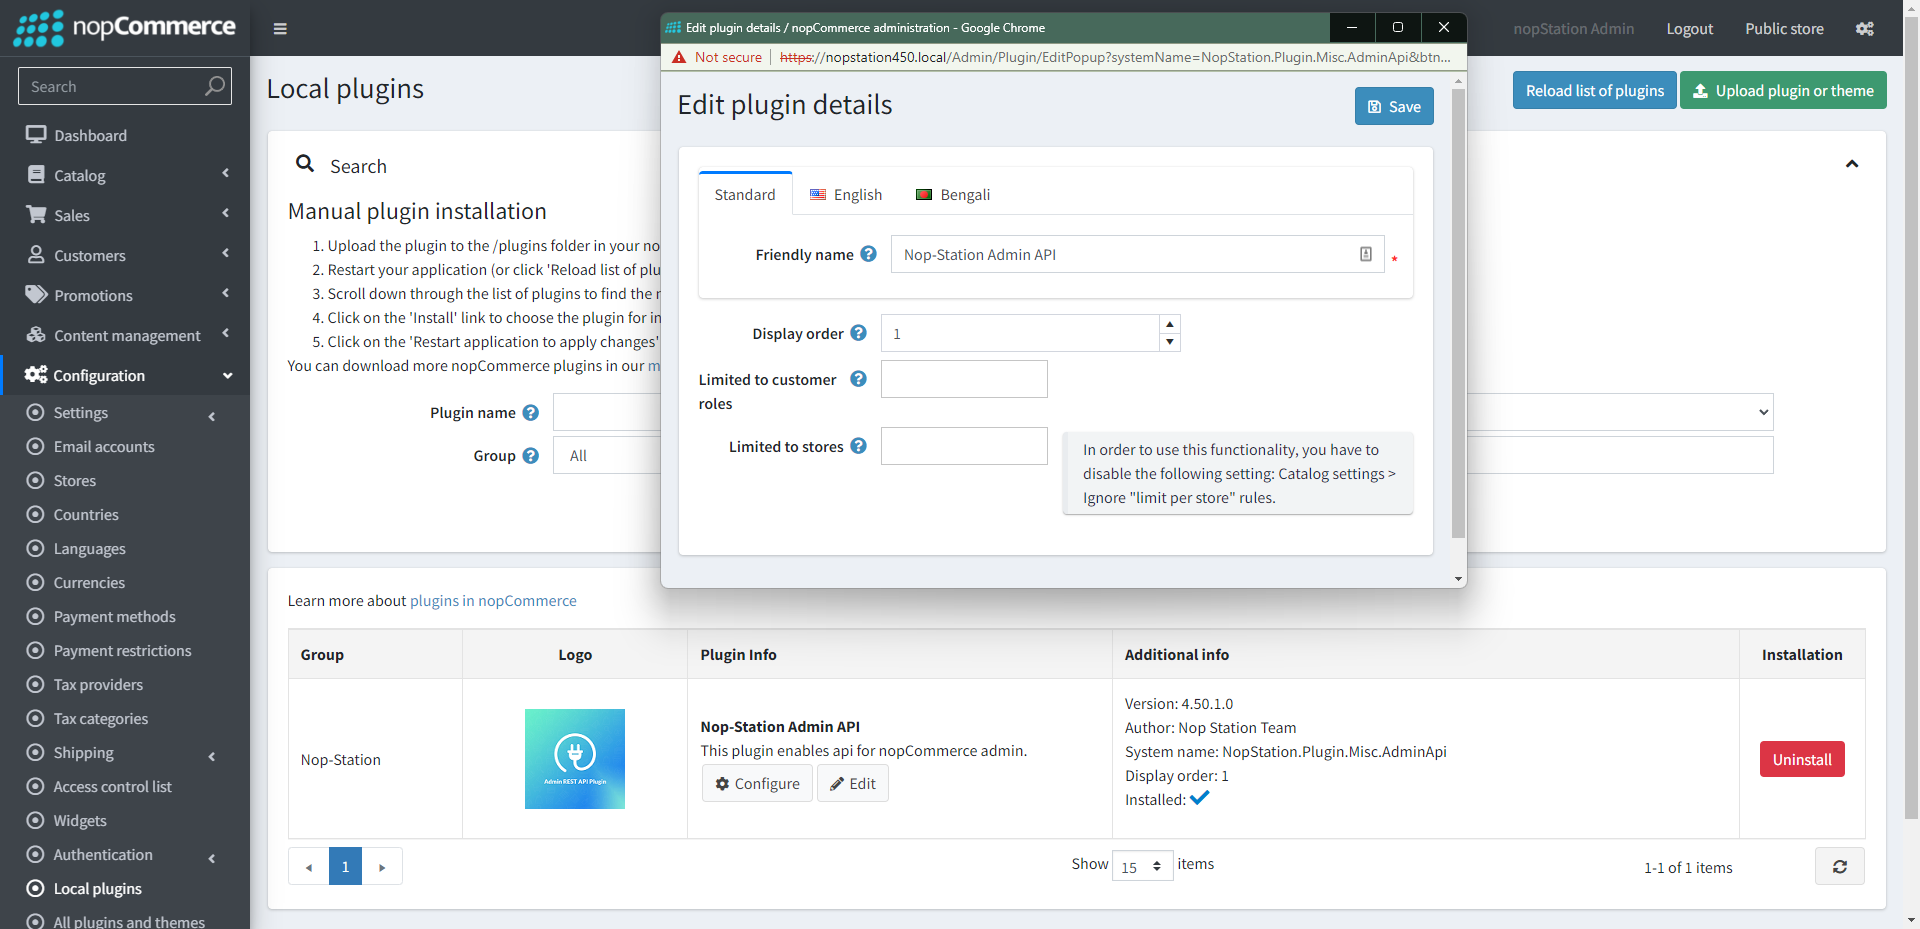Viewport: 1920px width, 929px height.
Task: Configure the Nop-Station Admin API plugin
Action: pos(757,783)
